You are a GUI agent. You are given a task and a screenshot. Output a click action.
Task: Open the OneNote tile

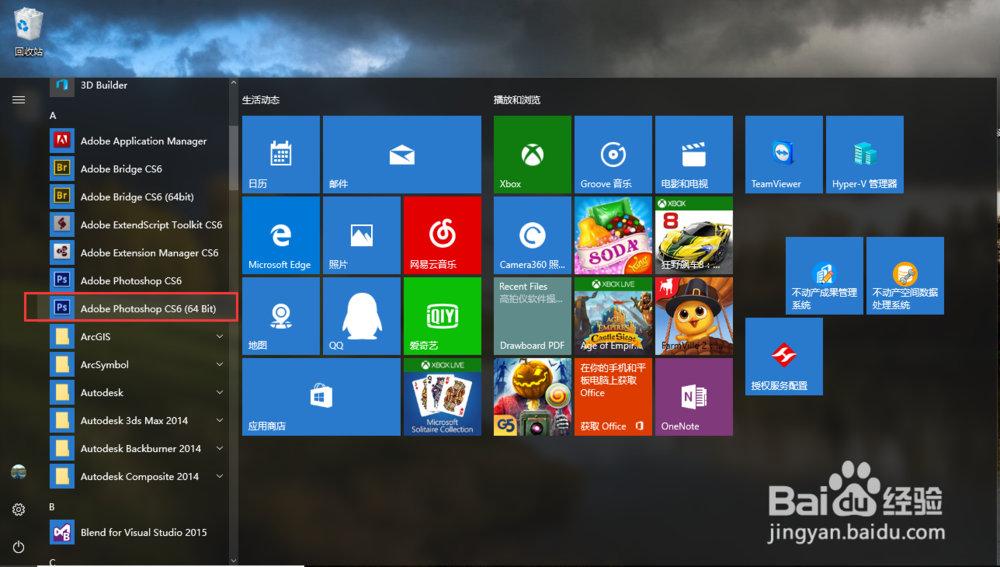694,397
